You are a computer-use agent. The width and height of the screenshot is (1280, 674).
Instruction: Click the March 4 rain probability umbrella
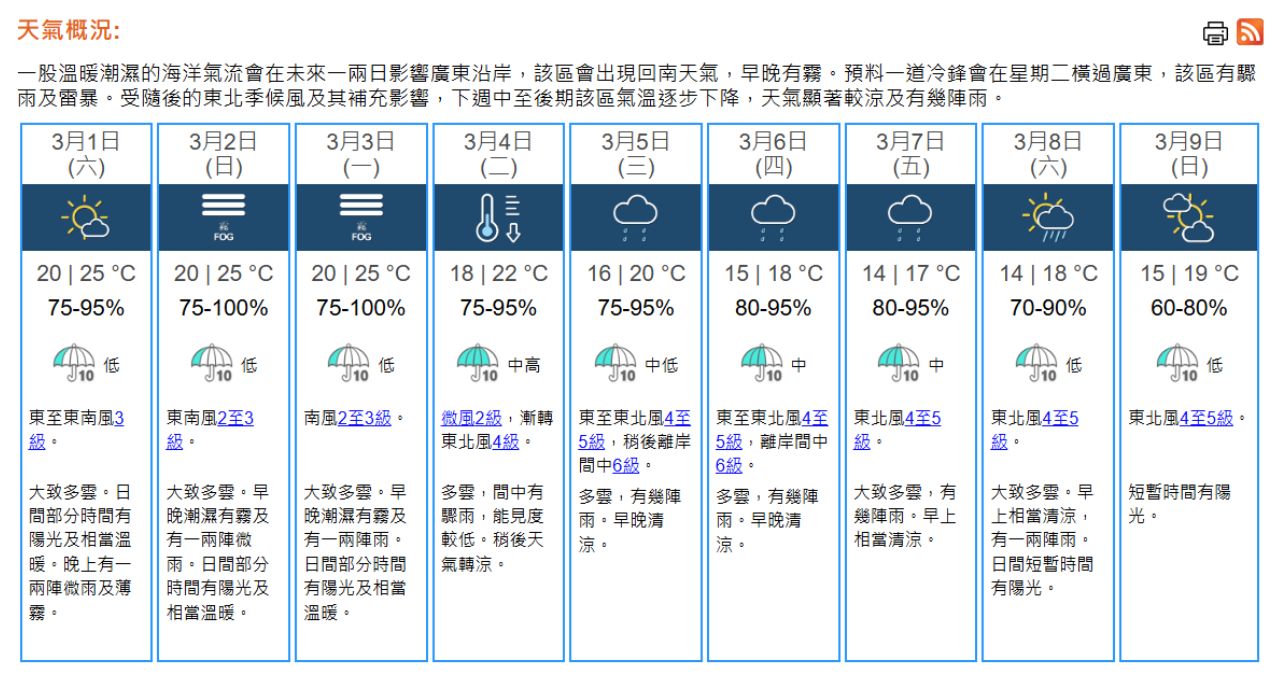[478, 363]
